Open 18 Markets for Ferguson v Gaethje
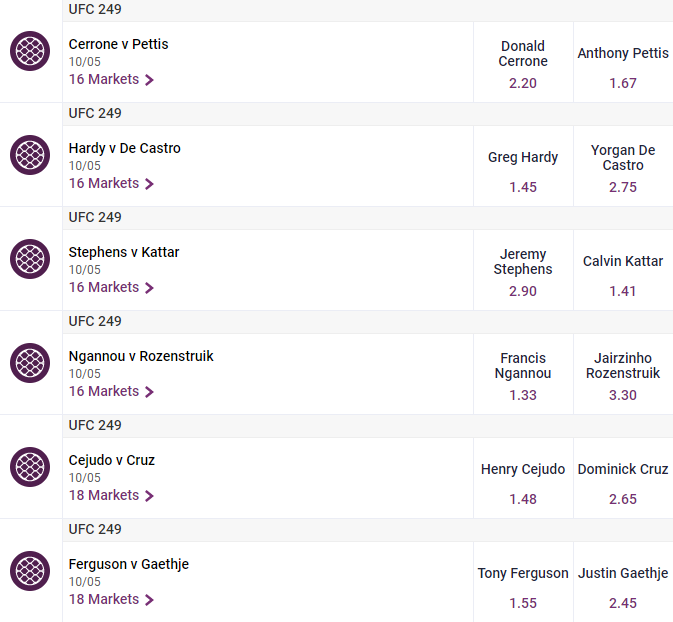 111,599
